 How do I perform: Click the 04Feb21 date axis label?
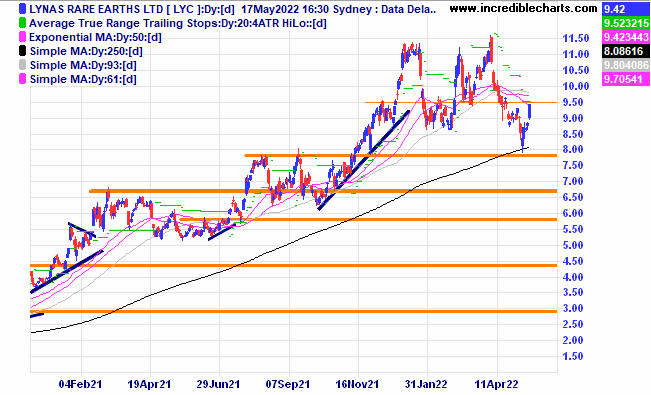point(80,384)
